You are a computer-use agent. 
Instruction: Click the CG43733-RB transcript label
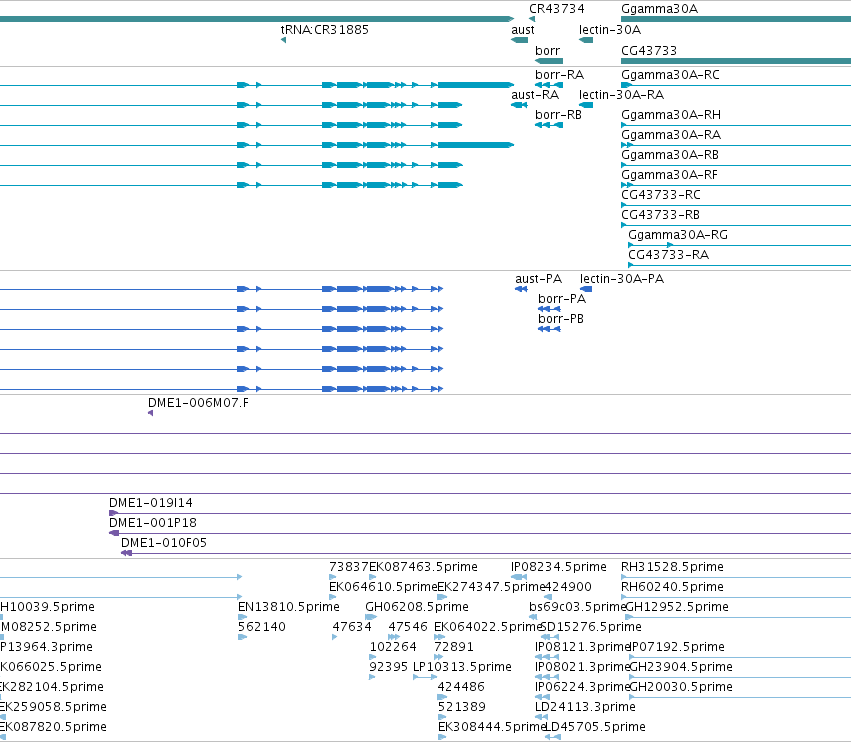660,215
